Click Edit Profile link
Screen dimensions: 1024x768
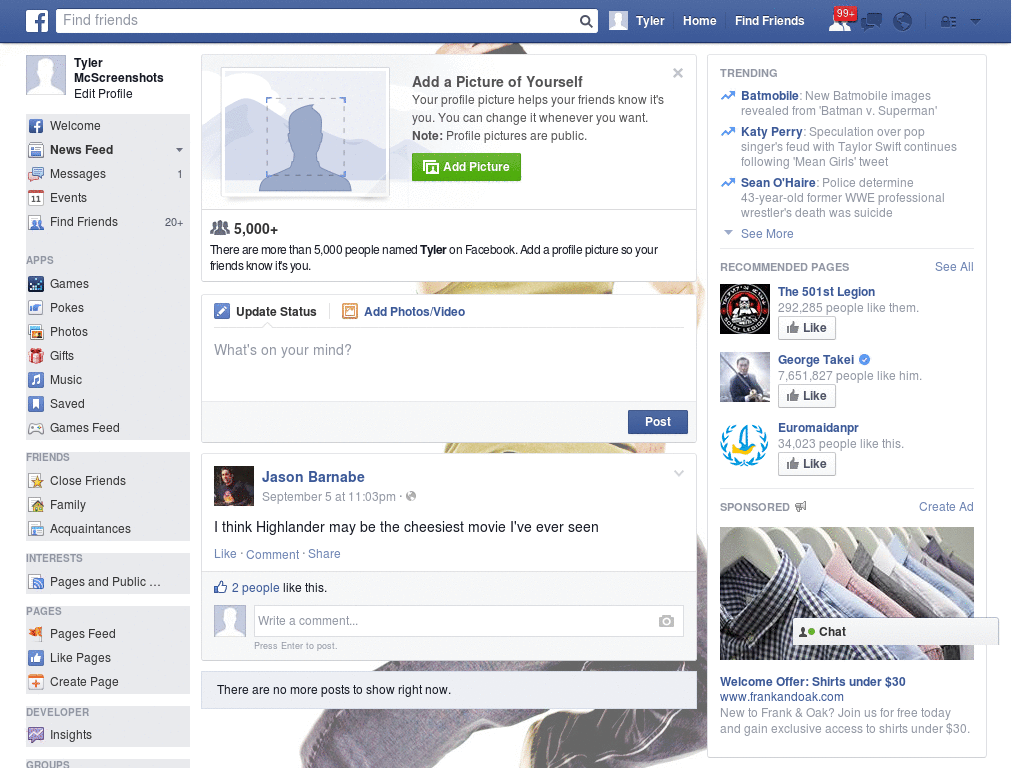pyautogui.click(x=103, y=93)
